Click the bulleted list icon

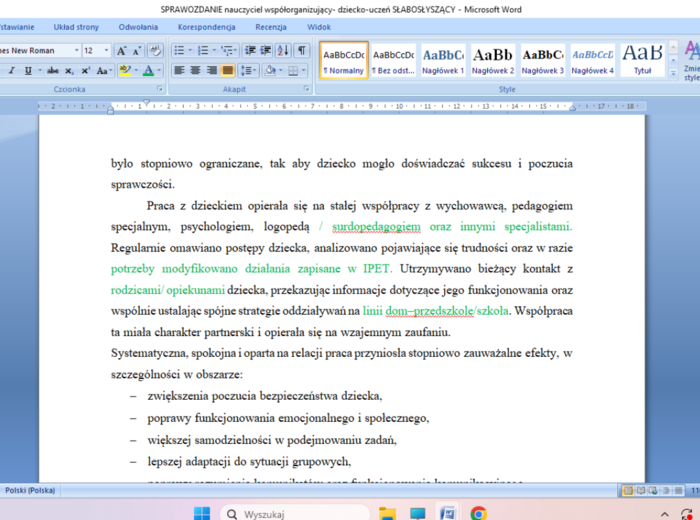[178, 50]
